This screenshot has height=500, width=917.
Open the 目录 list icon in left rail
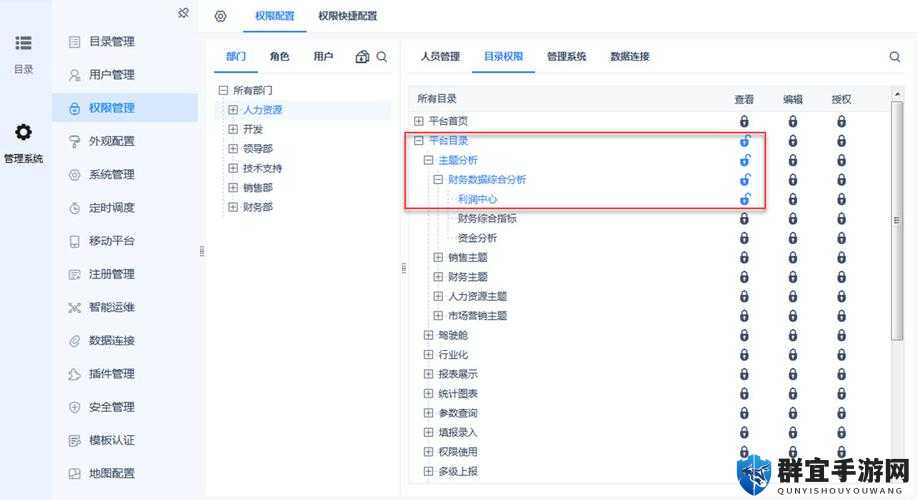tap(23, 43)
